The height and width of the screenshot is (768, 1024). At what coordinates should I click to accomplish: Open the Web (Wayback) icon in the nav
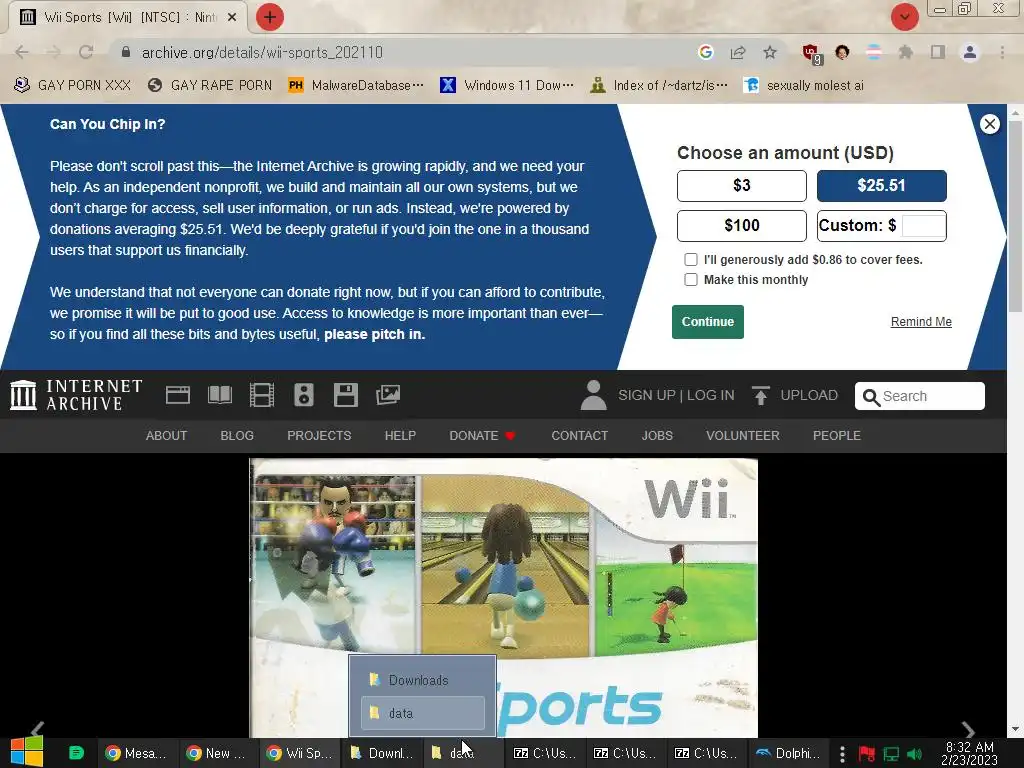[178, 395]
